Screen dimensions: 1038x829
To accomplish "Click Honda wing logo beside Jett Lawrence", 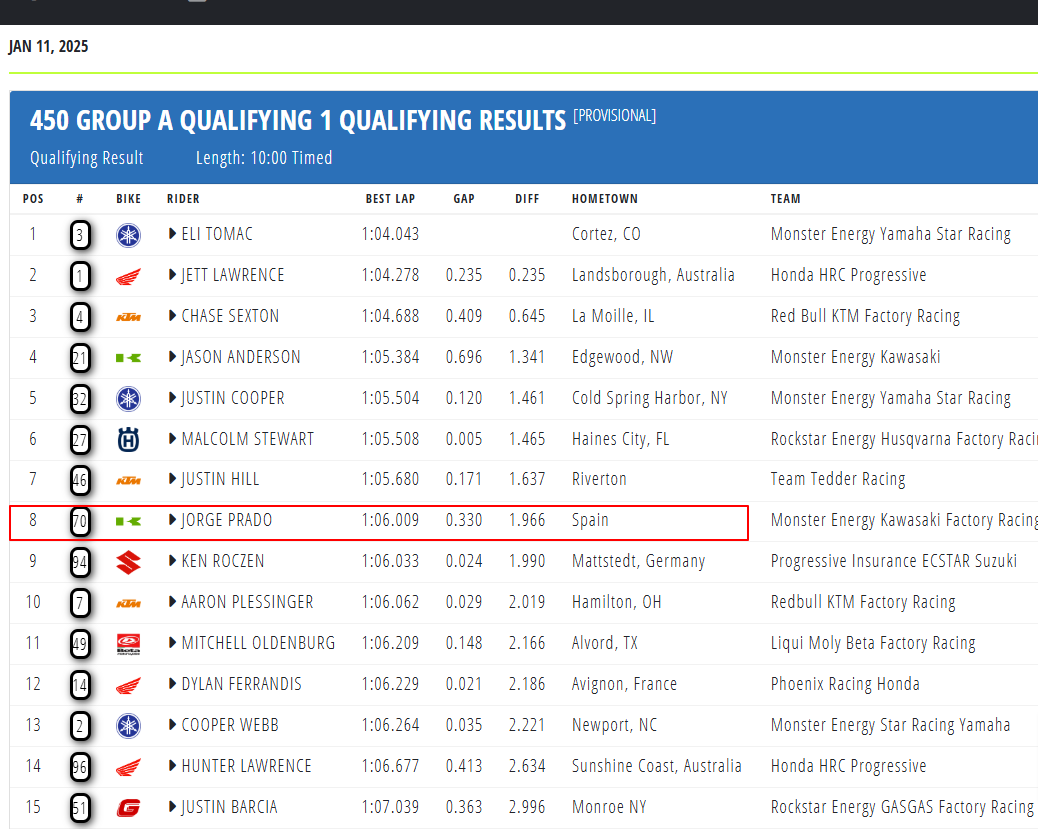I will point(128,277).
